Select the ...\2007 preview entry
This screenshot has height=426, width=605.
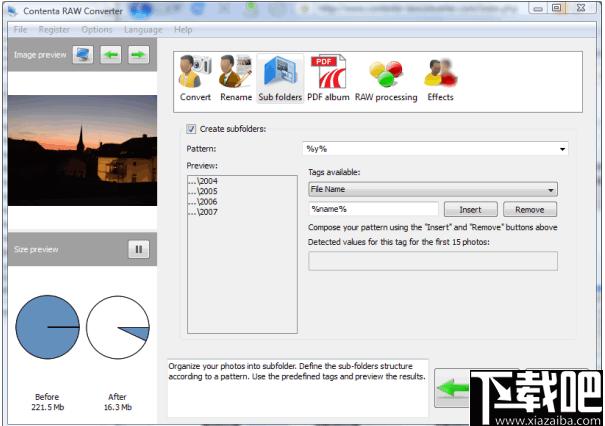203,212
